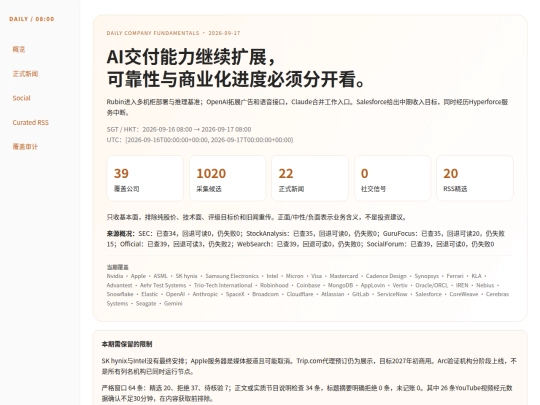Click OpenAI in the coverage list
Image resolution: width=540 pixels, height=405 pixels.
click(175, 294)
